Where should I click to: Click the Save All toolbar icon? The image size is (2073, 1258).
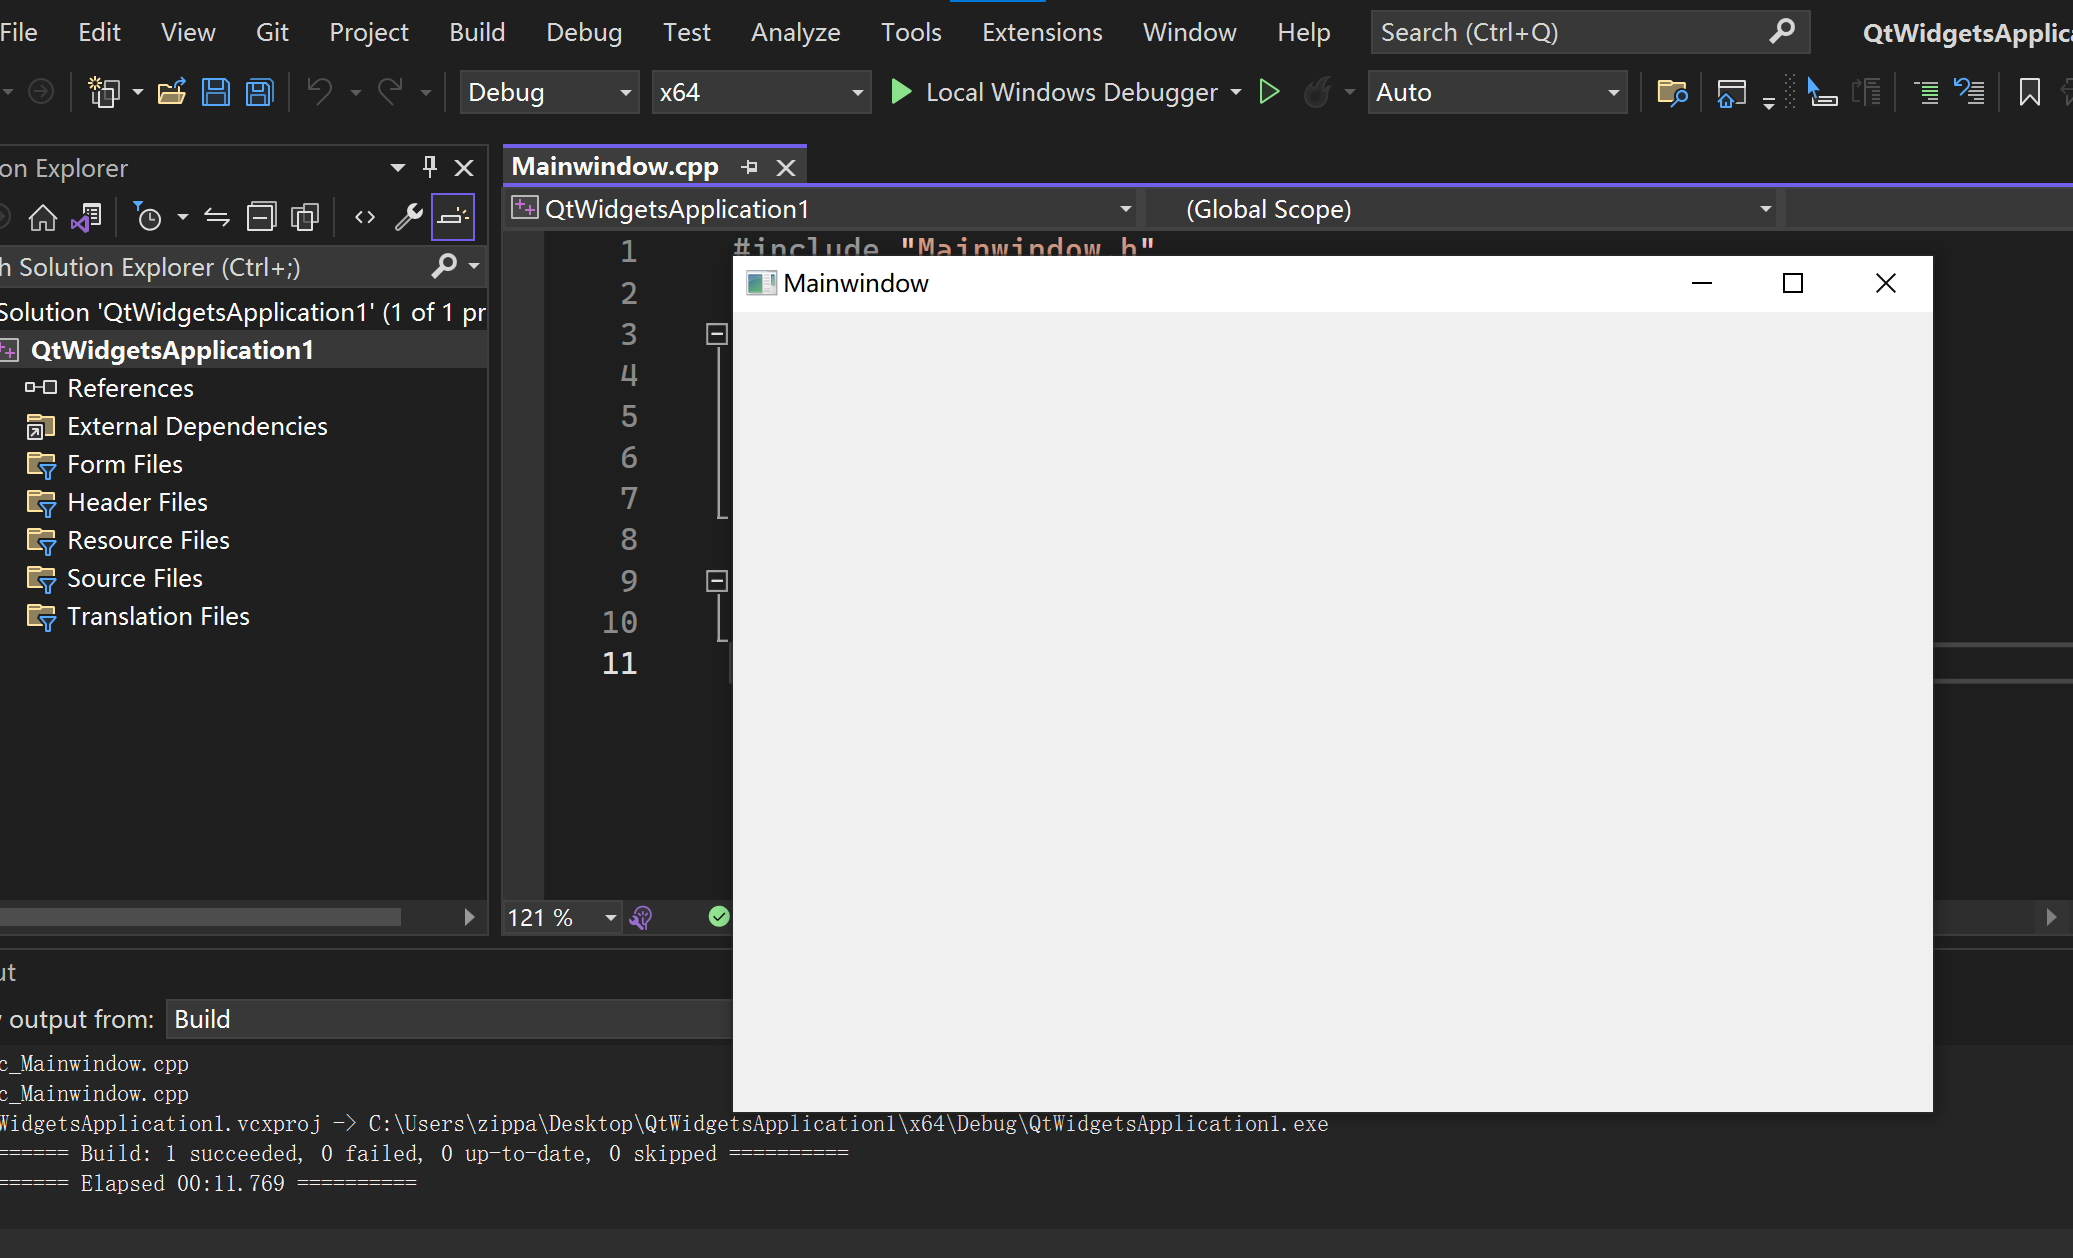click(x=260, y=93)
